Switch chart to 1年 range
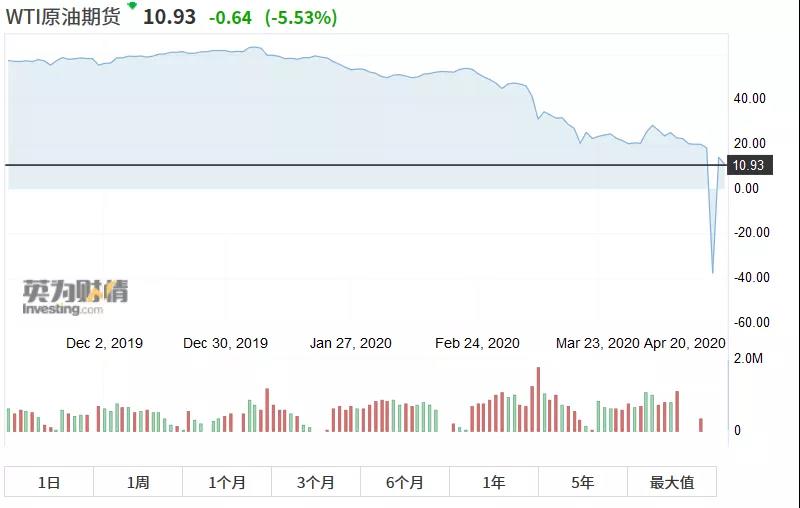 (494, 482)
